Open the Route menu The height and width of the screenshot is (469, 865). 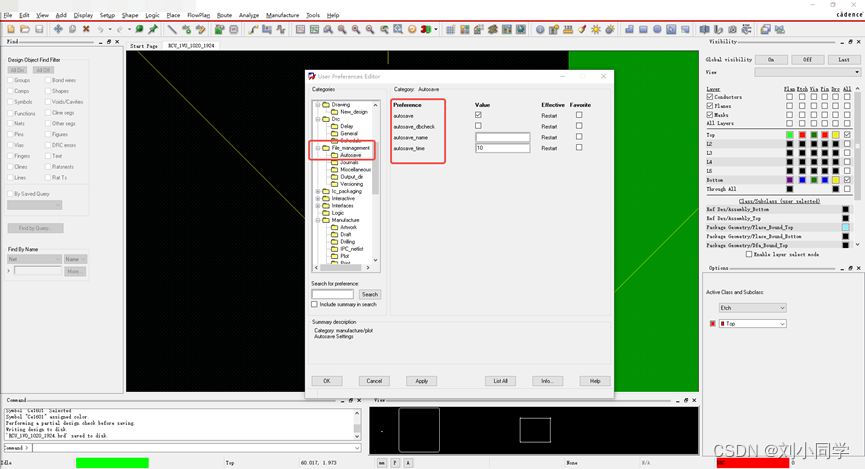224,15
